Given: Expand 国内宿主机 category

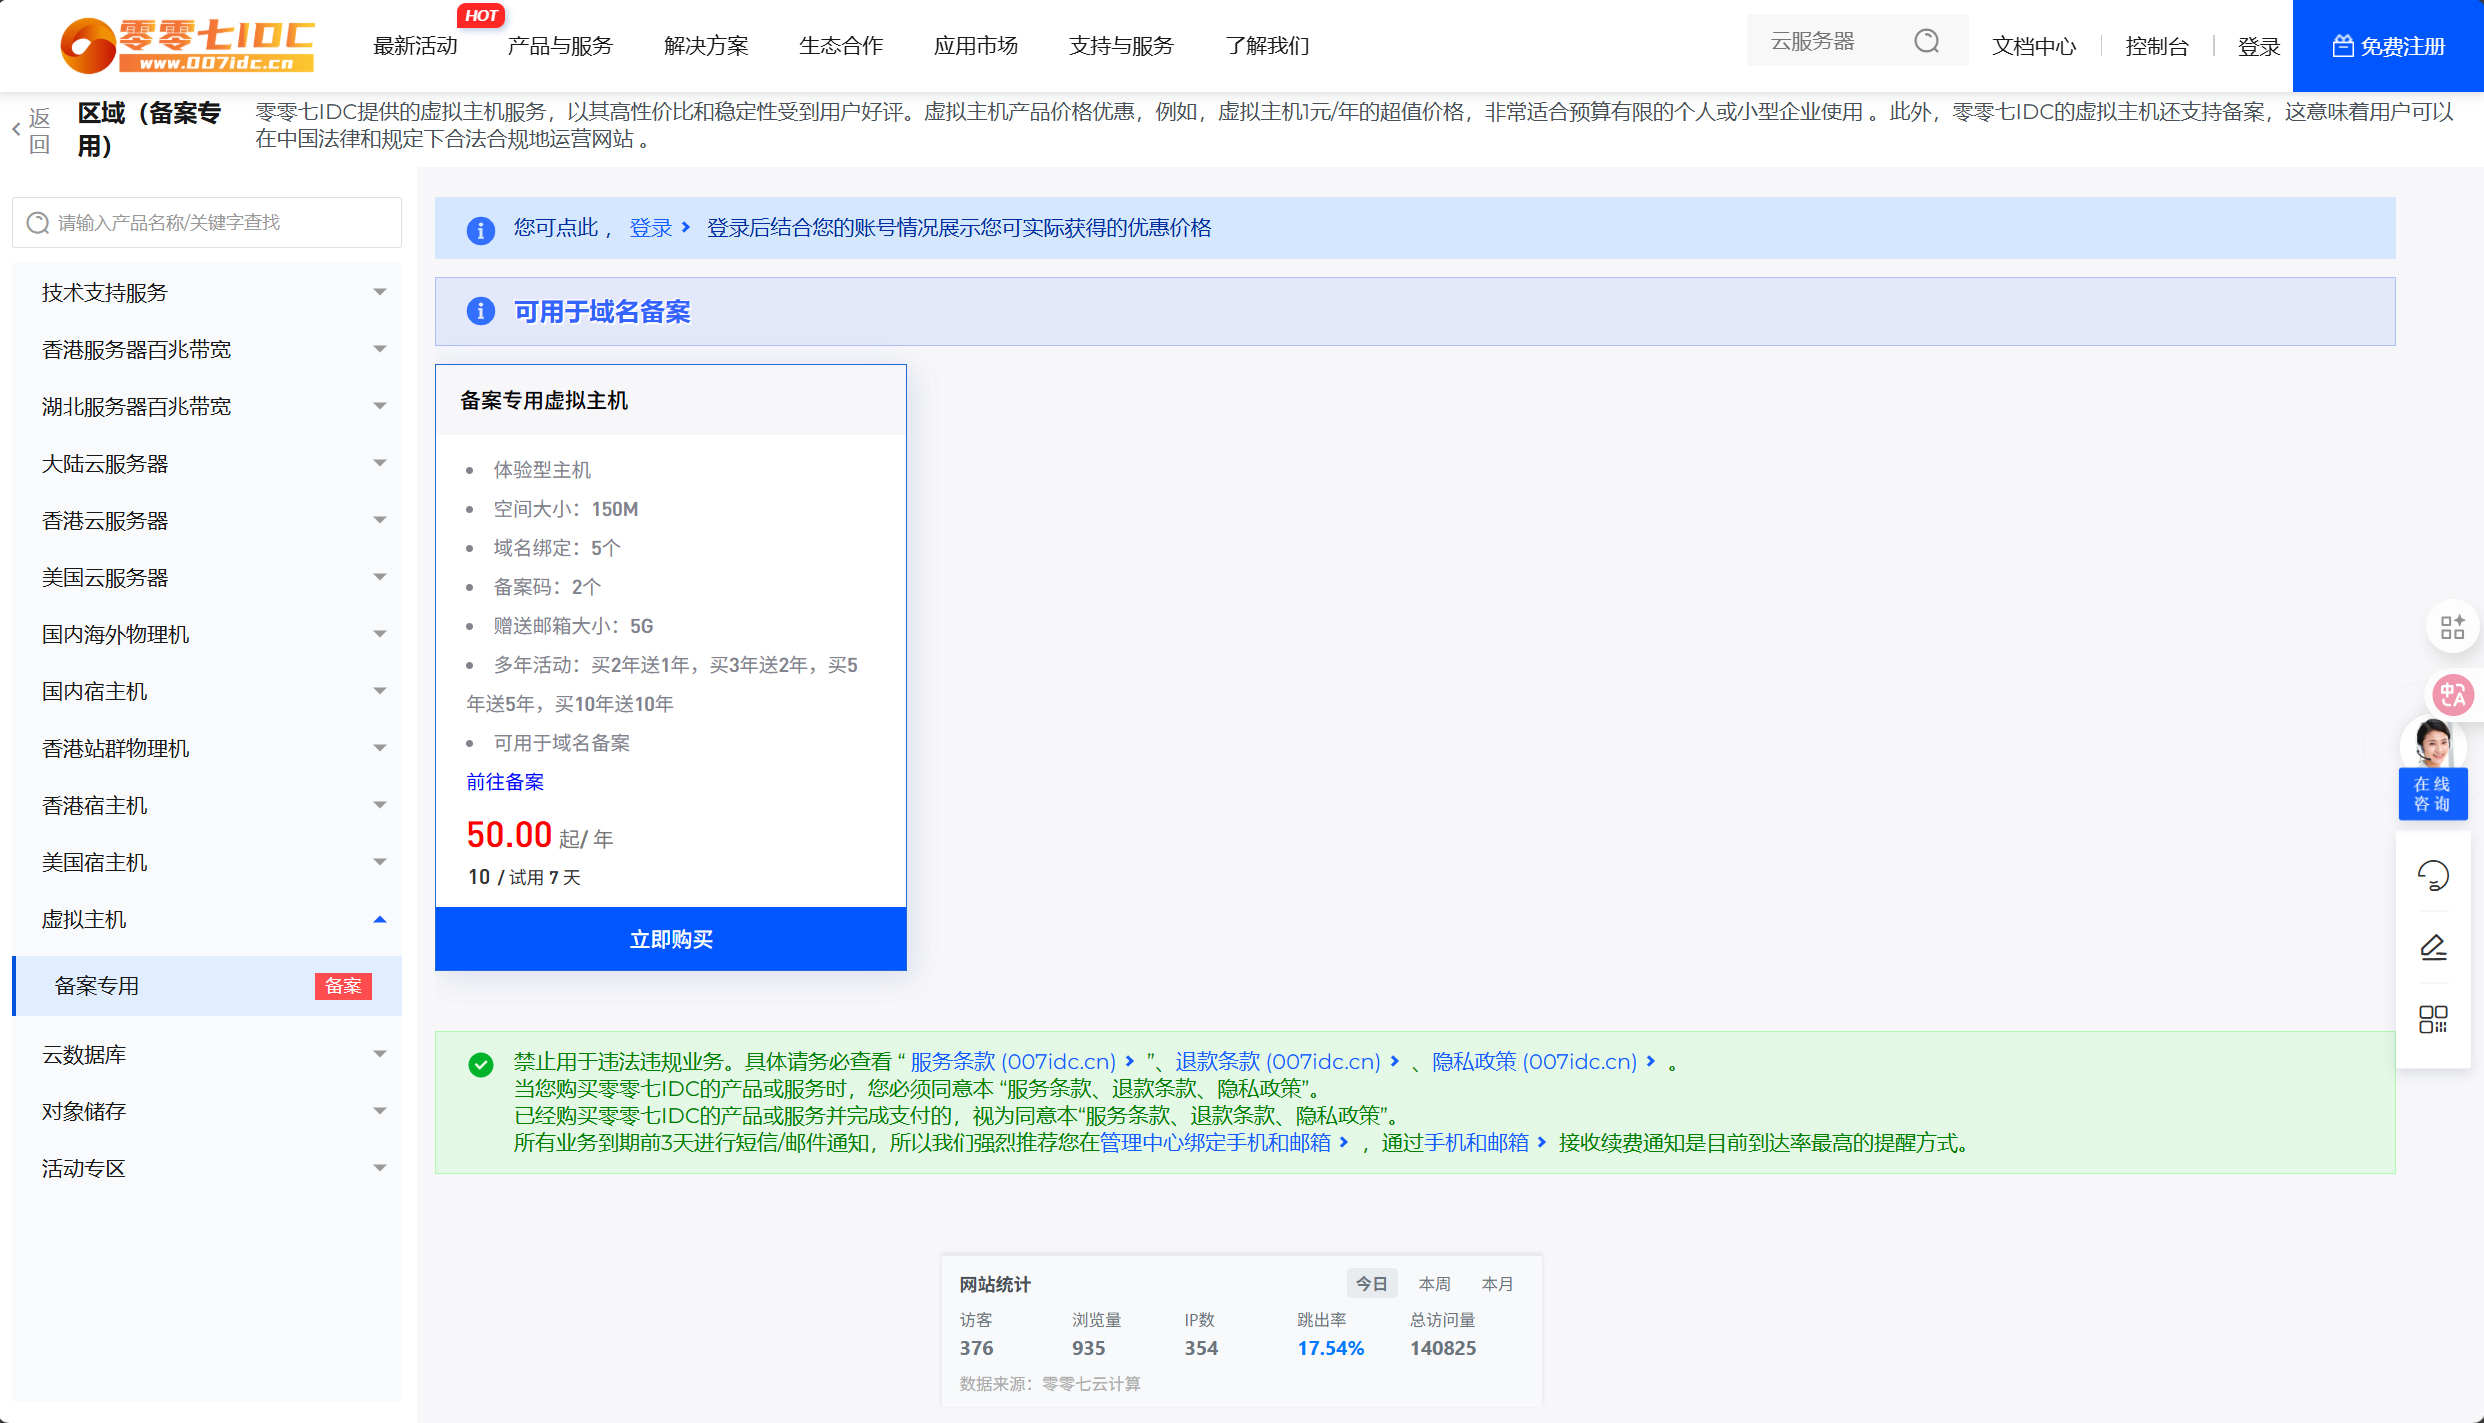Looking at the screenshot, I should coord(207,691).
